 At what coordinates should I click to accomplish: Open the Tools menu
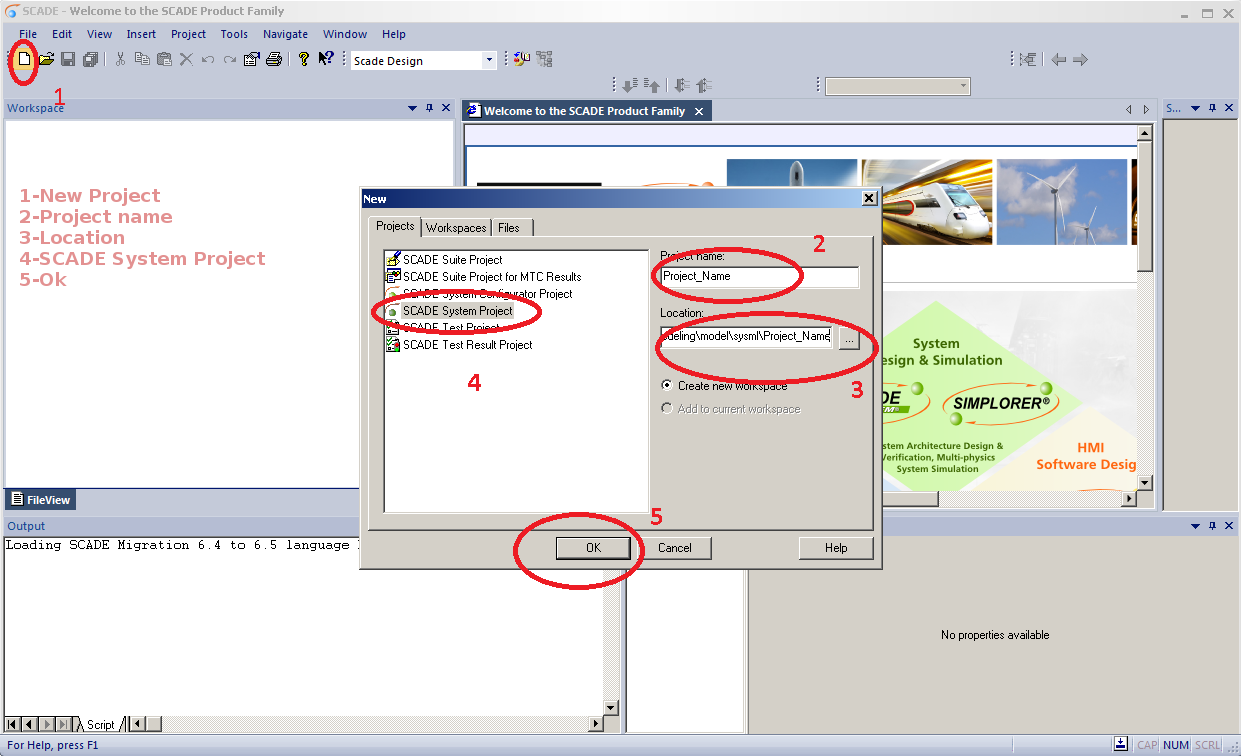tap(234, 34)
